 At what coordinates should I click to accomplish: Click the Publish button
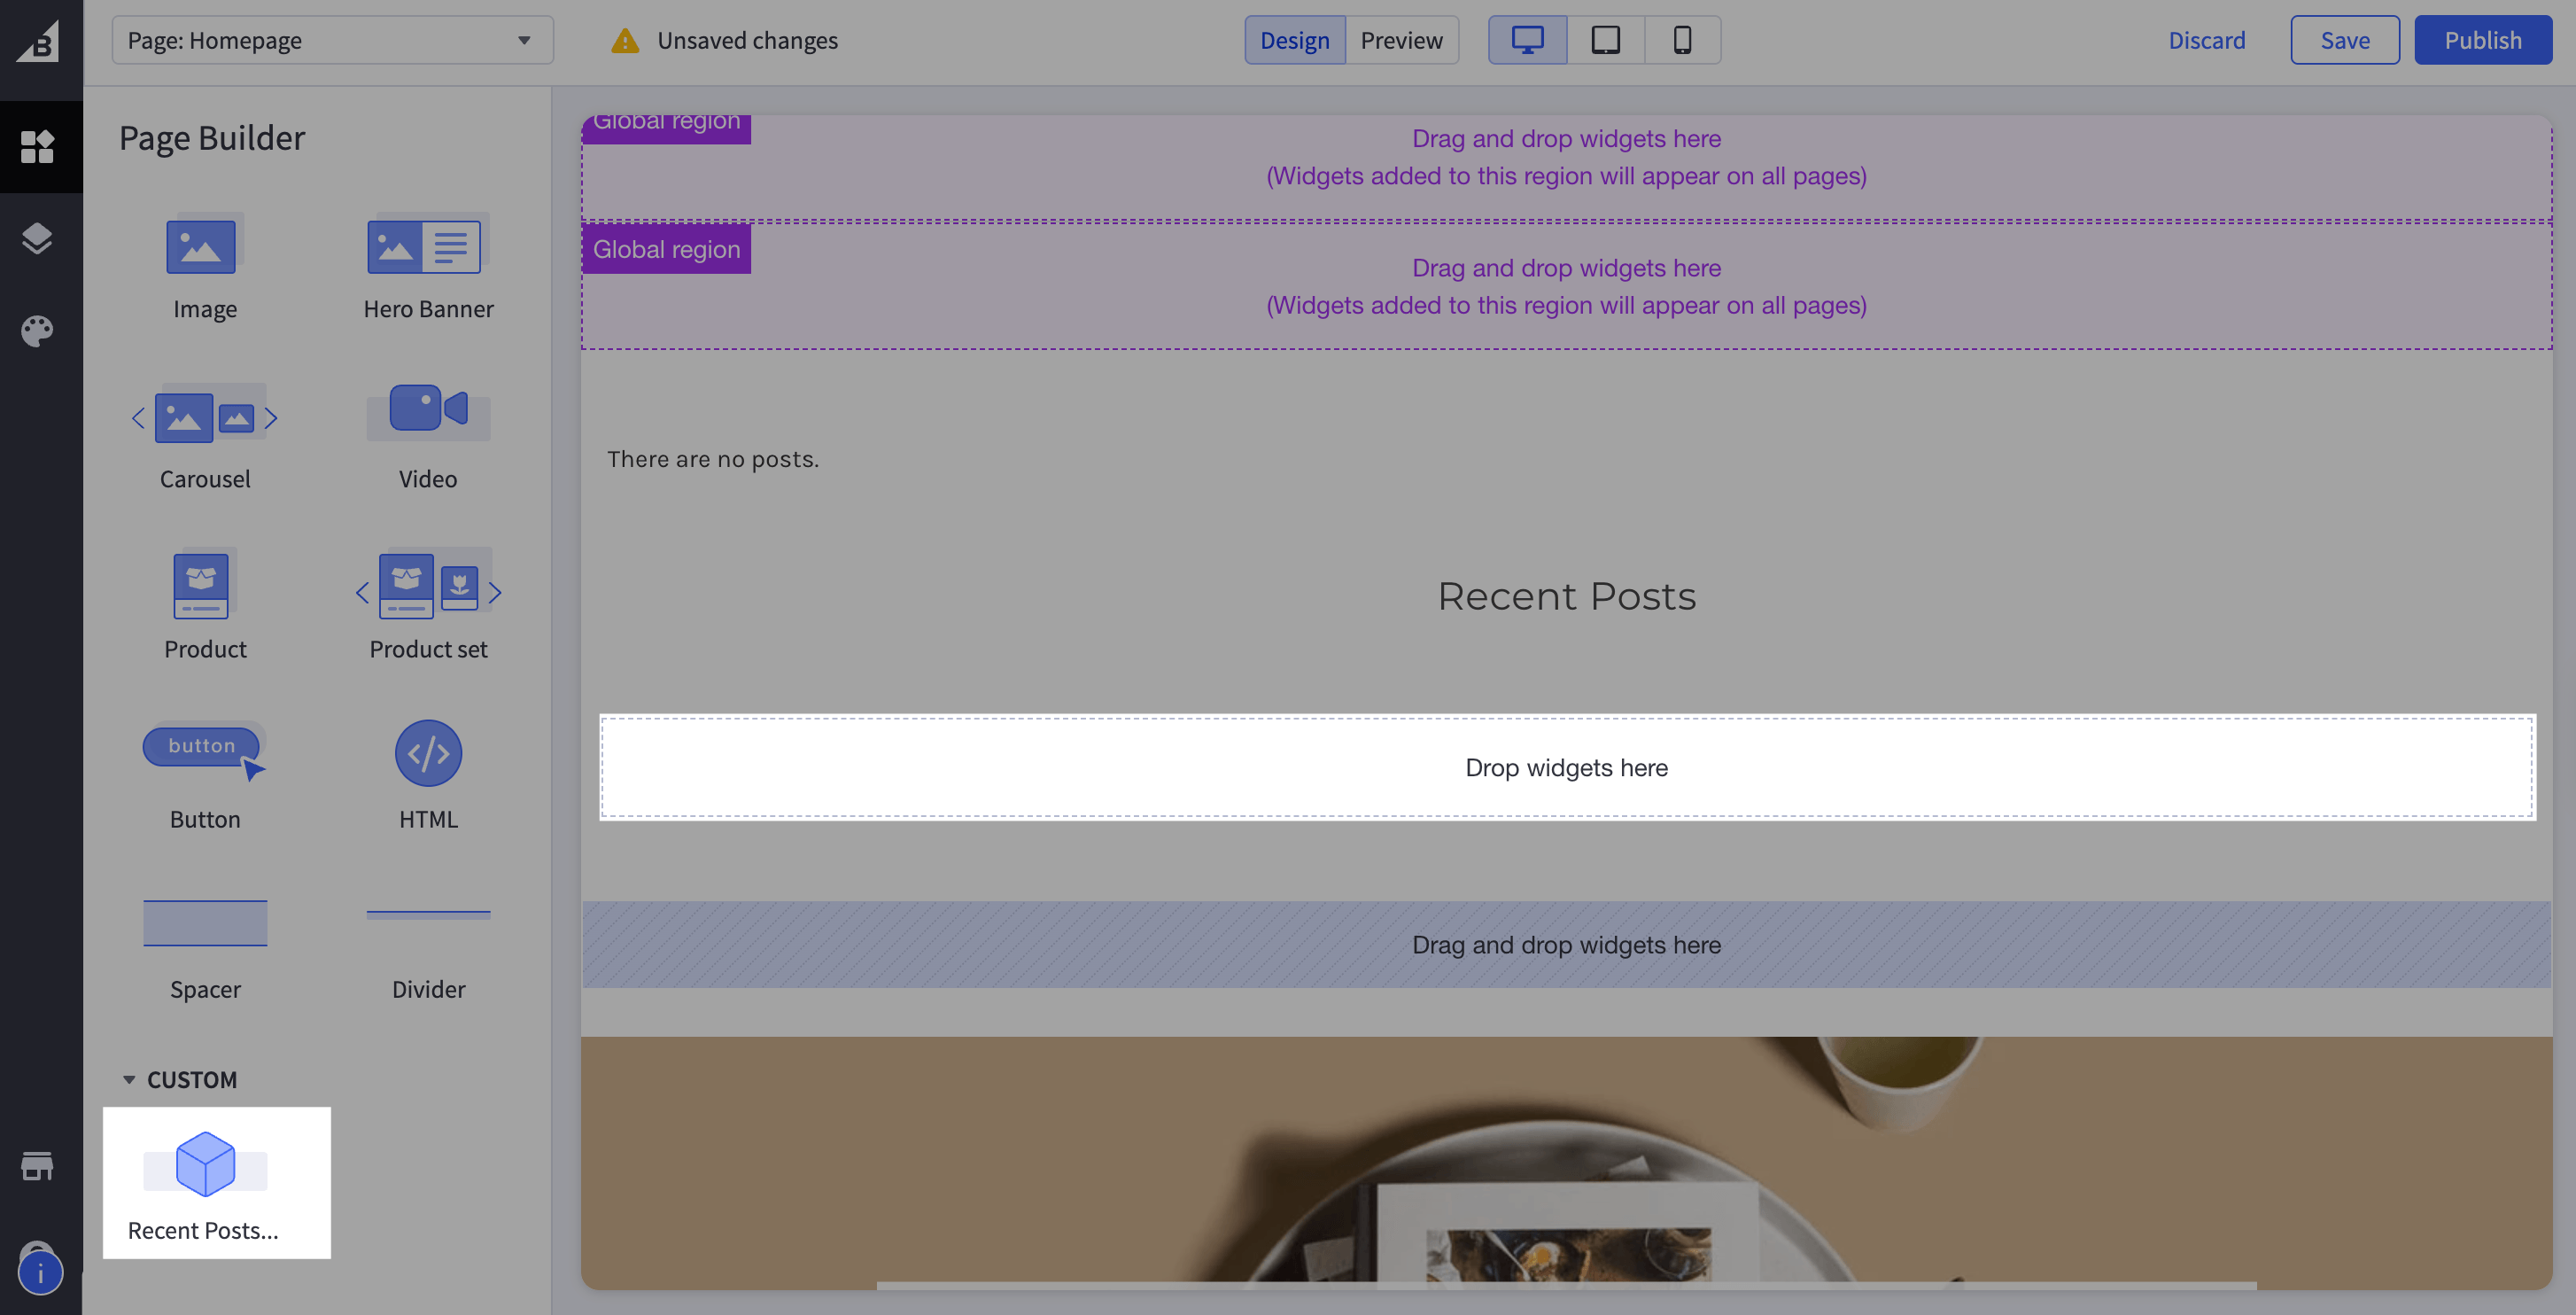tap(2482, 40)
